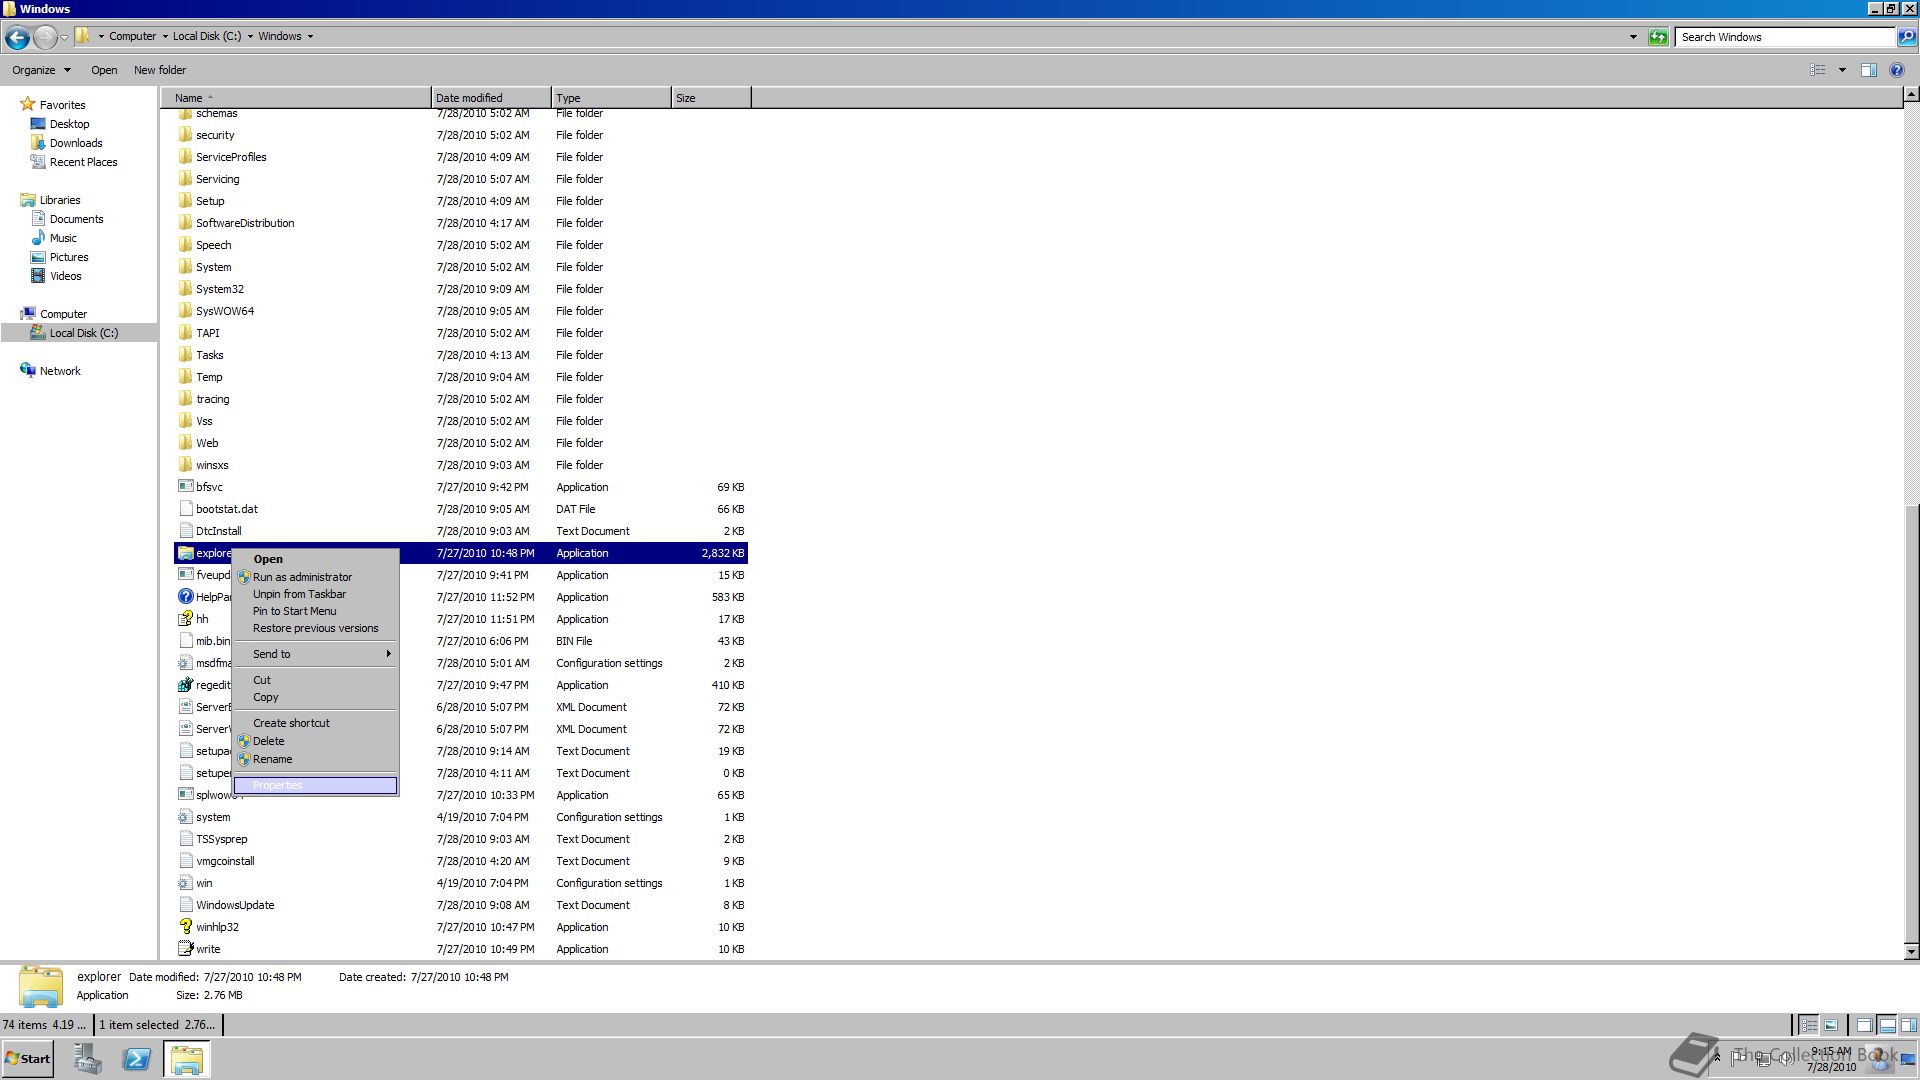Click the Music library icon
The image size is (1920, 1080).
tap(38, 238)
